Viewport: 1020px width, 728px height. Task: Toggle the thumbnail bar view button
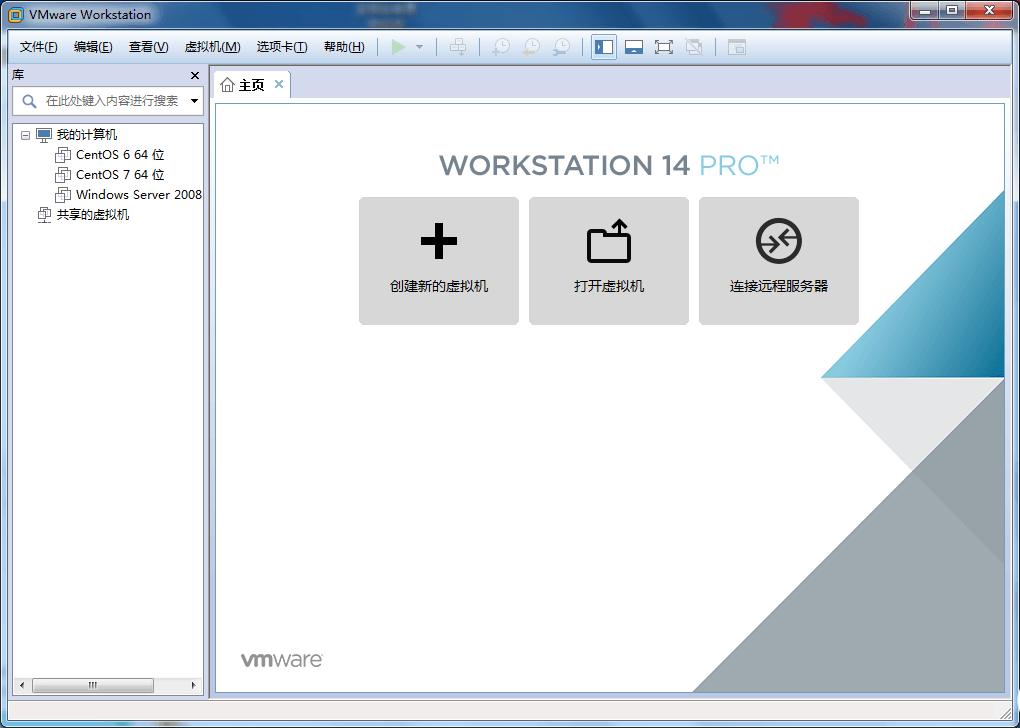click(633, 47)
